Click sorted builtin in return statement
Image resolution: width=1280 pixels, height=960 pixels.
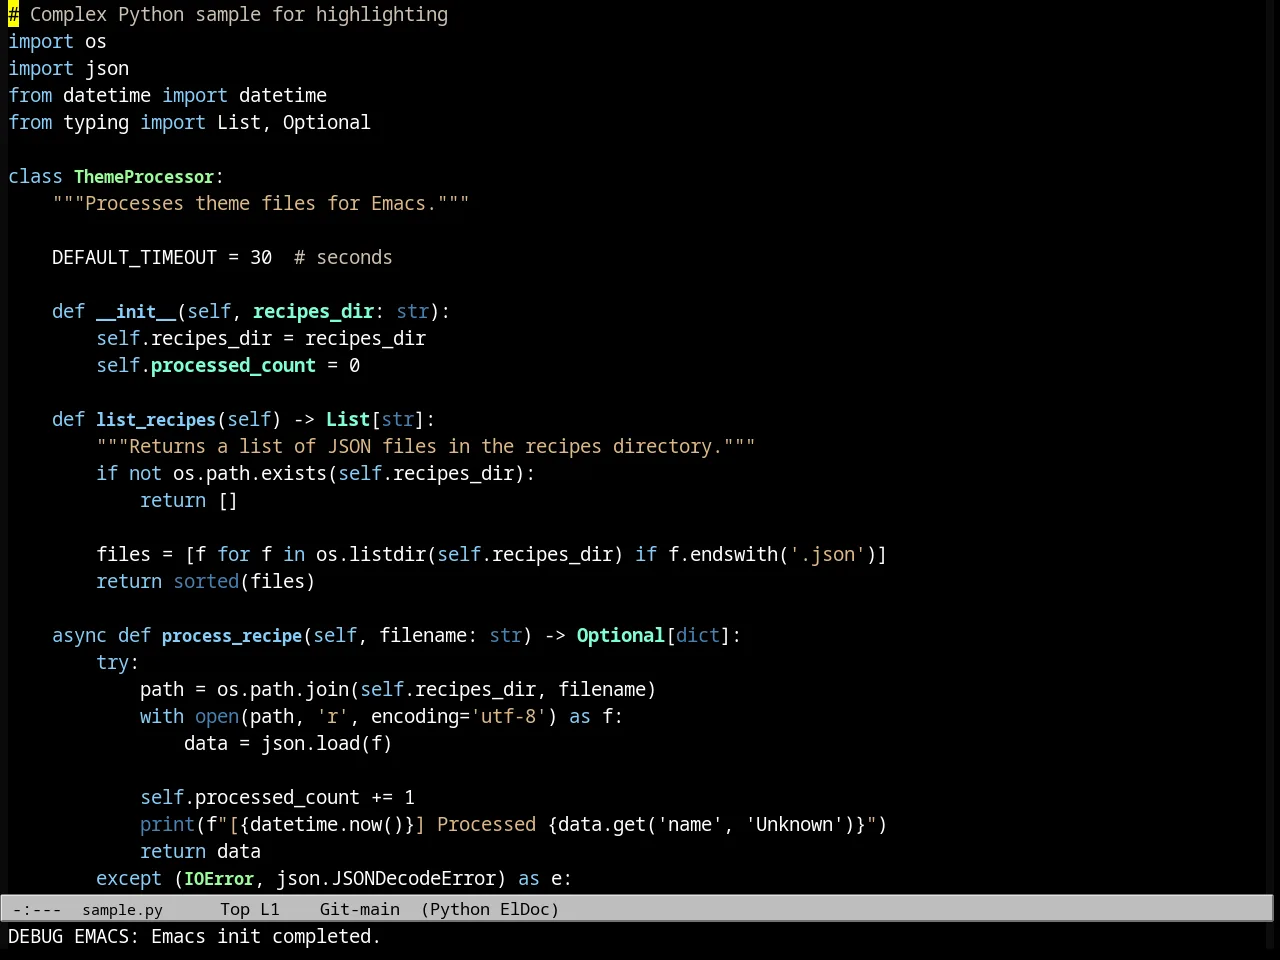click(206, 581)
